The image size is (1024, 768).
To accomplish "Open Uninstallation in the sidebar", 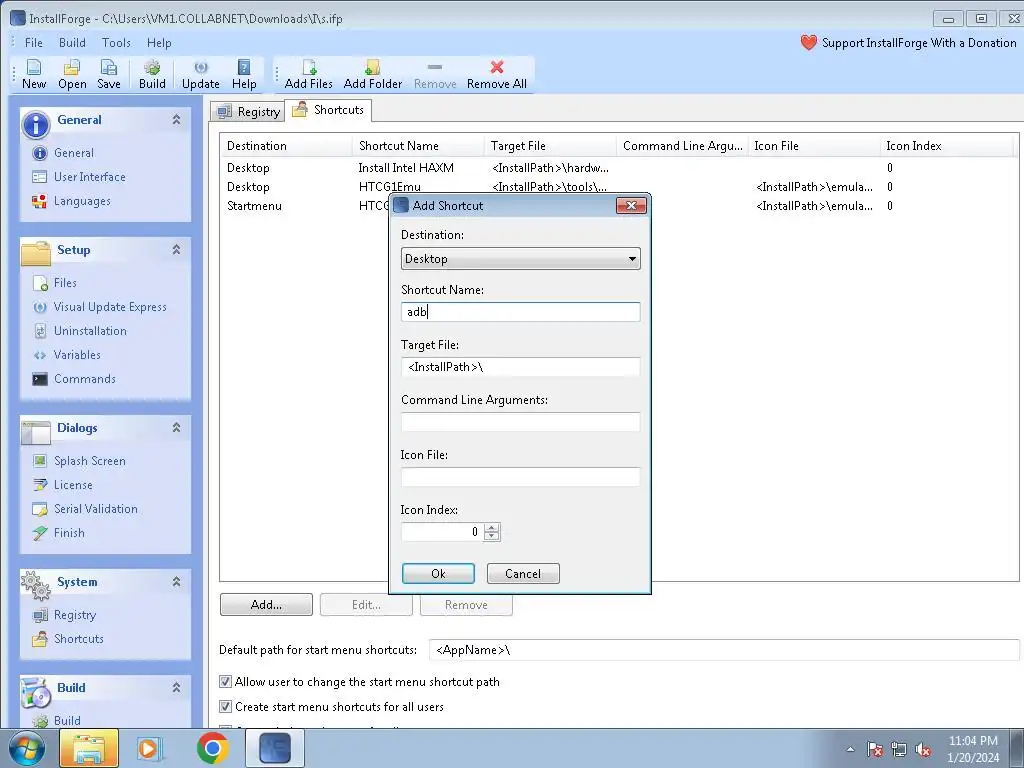I will pos(80,331).
